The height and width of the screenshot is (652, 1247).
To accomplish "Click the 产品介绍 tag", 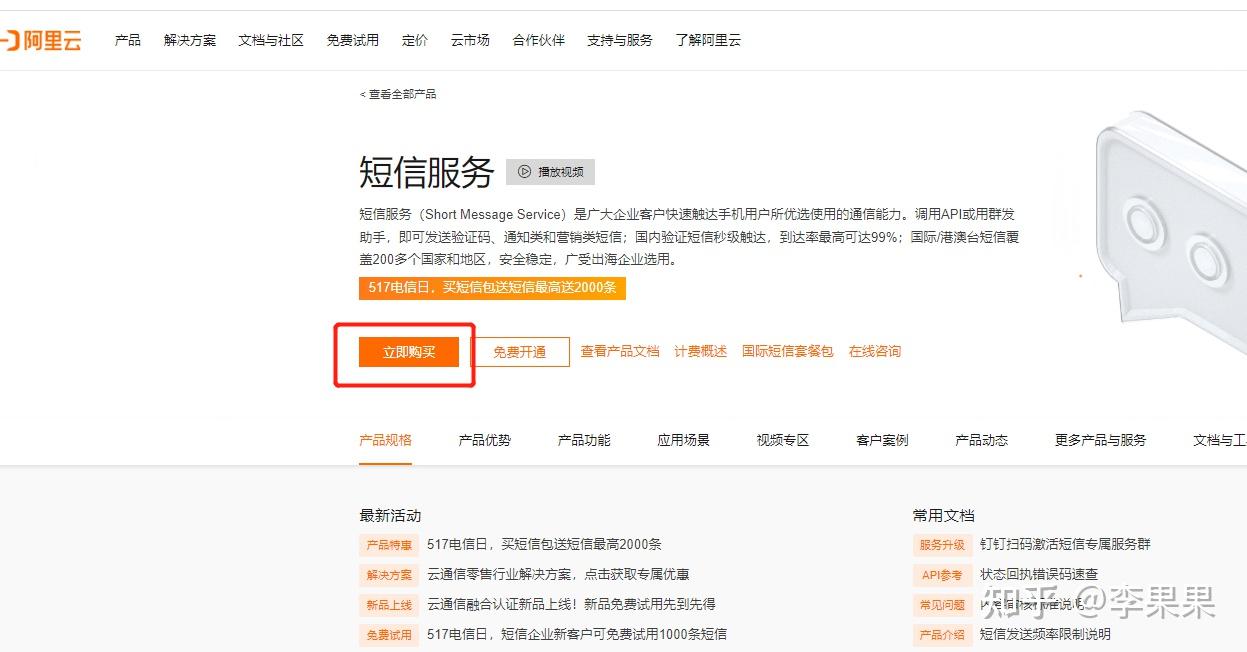I will [942, 635].
